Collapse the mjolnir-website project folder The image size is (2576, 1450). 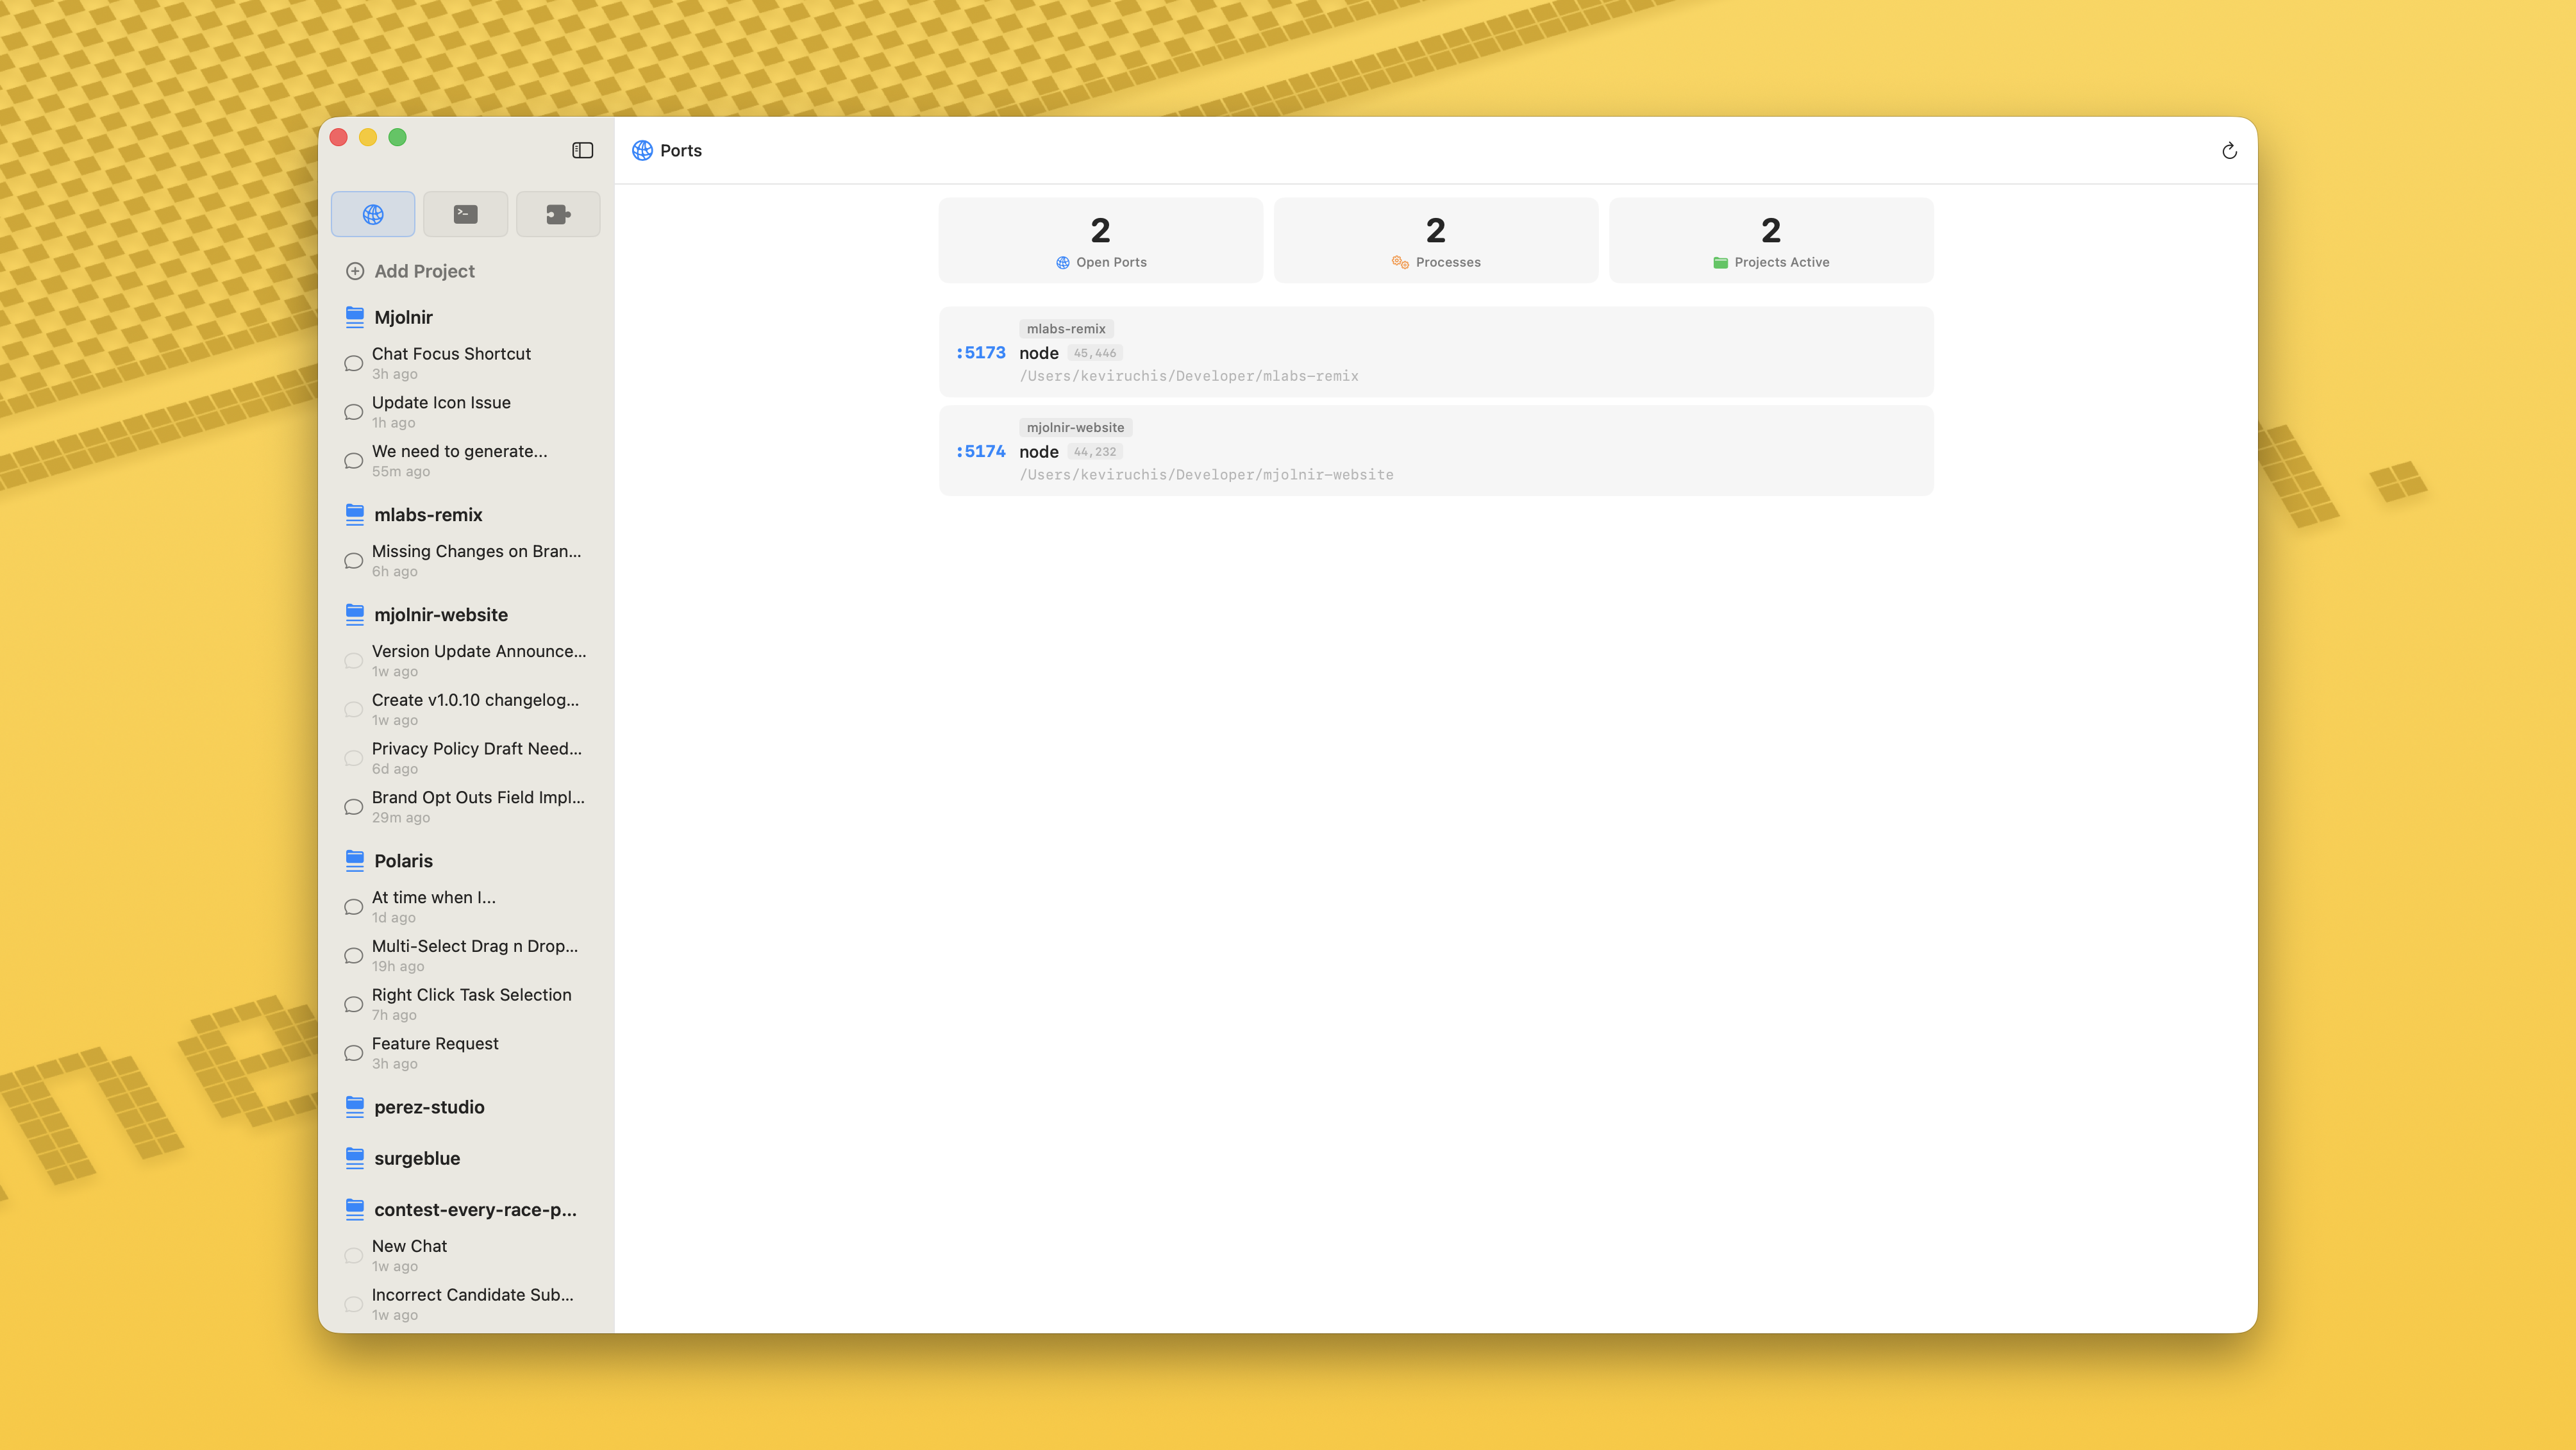[440, 615]
